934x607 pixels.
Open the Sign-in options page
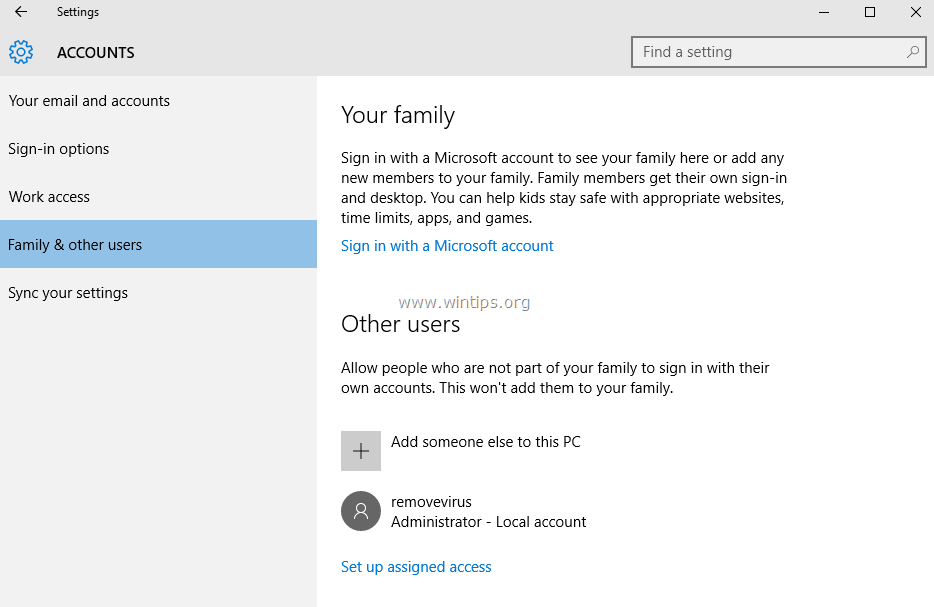point(58,148)
